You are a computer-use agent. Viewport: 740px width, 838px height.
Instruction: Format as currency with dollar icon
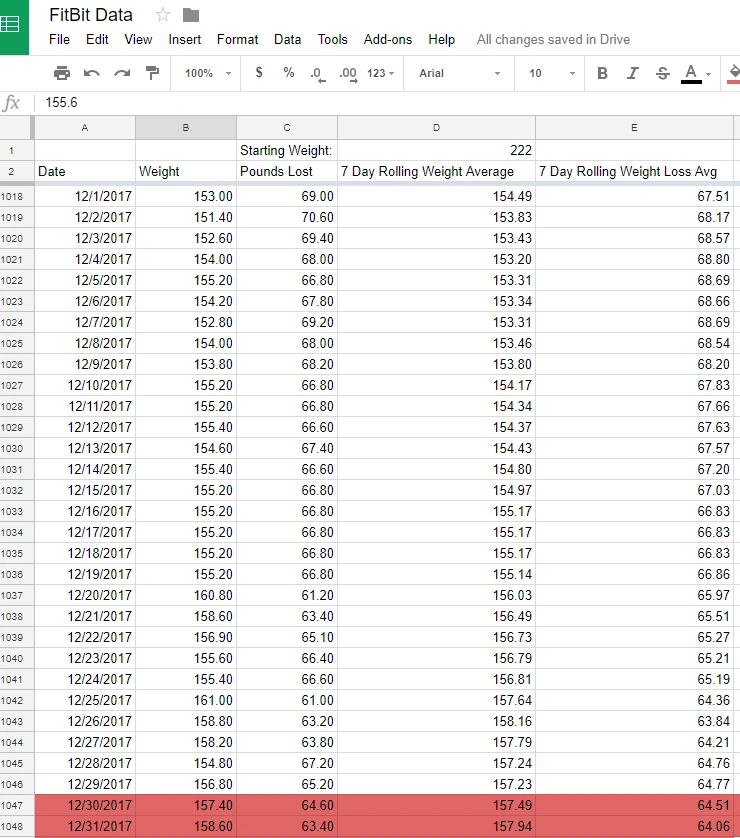[259, 73]
